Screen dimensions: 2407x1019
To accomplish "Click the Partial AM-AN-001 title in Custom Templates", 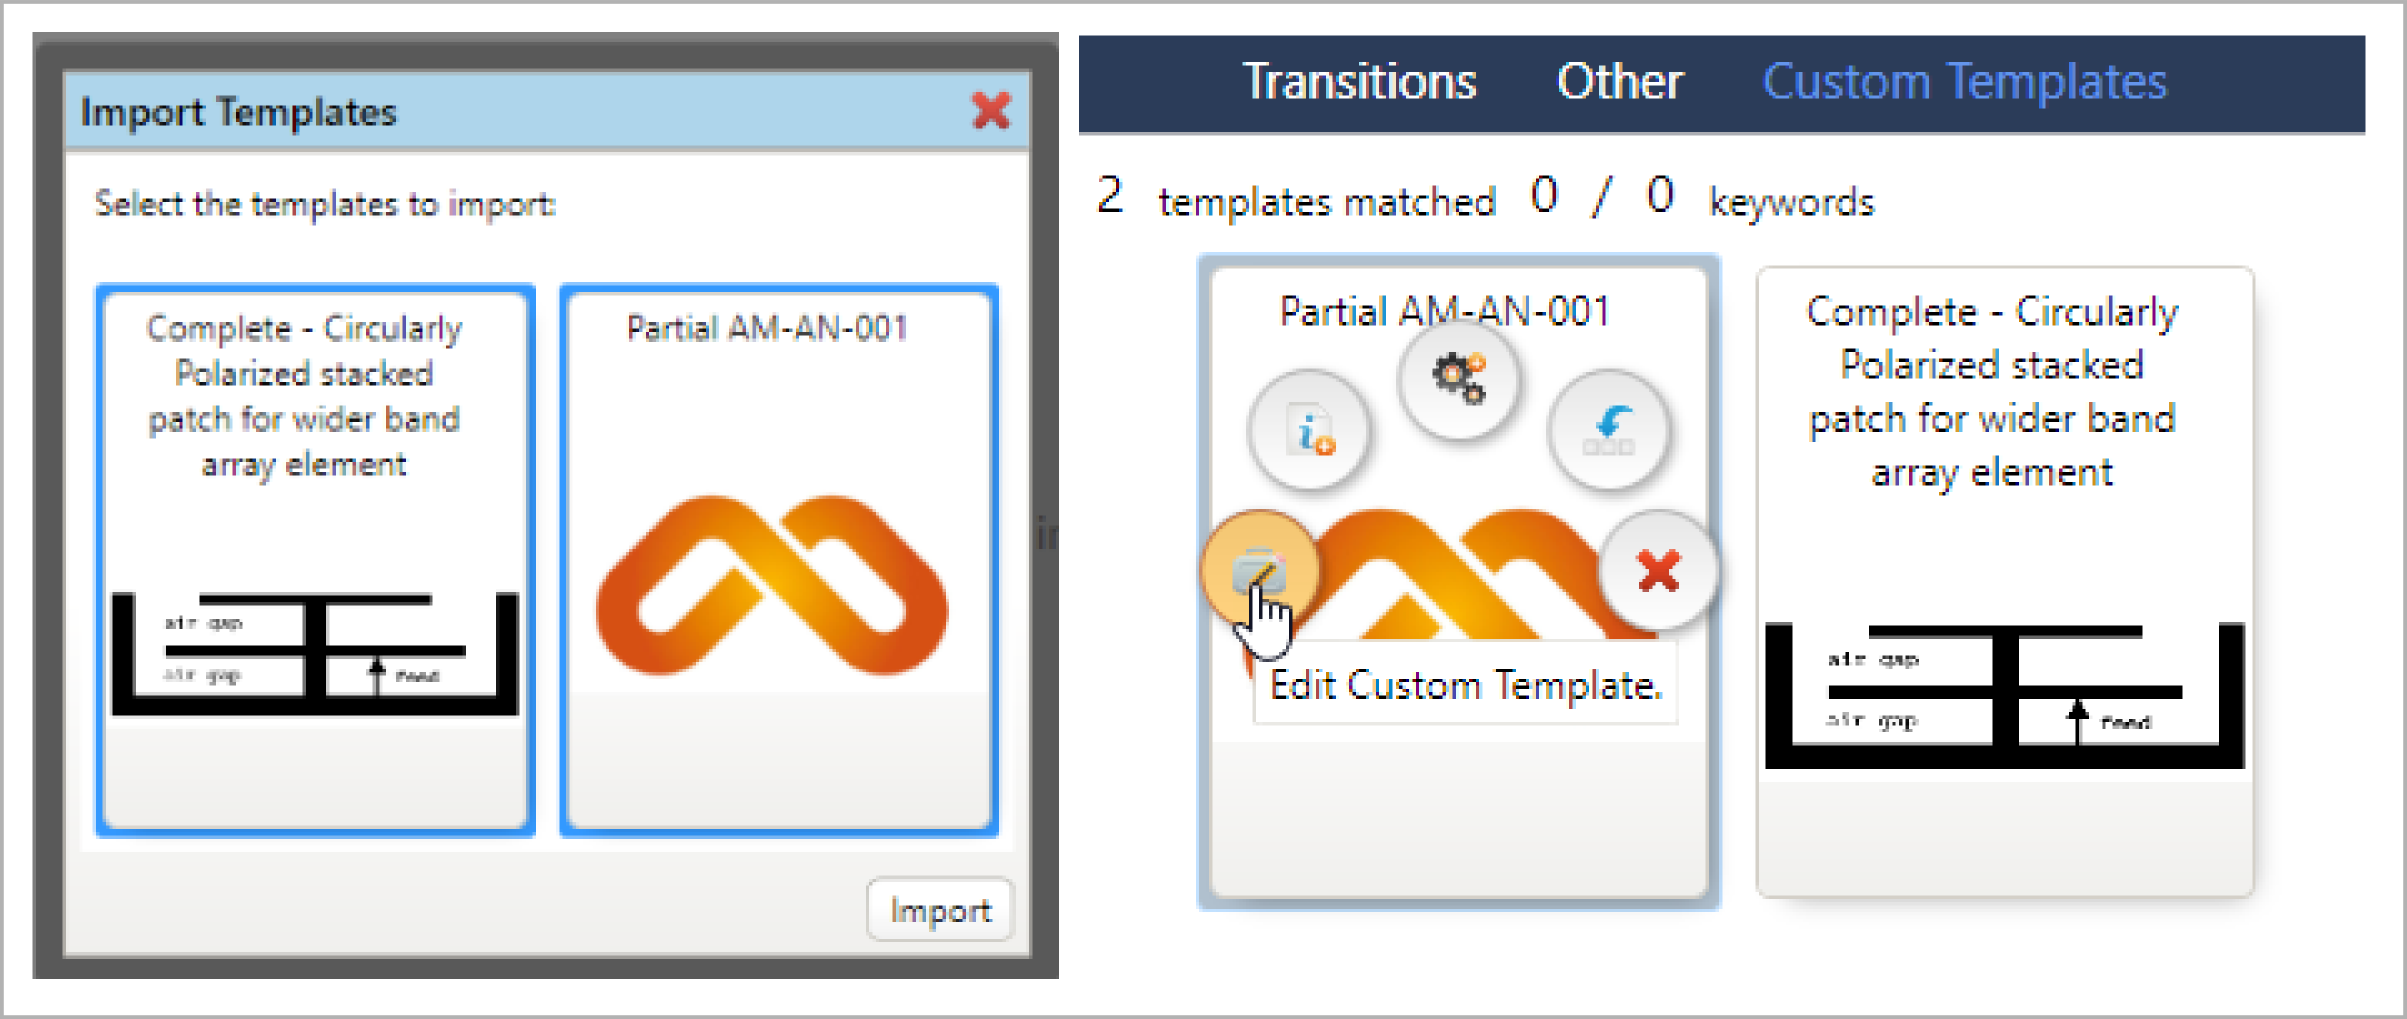I will pyautogui.click(x=1445, y=311).
